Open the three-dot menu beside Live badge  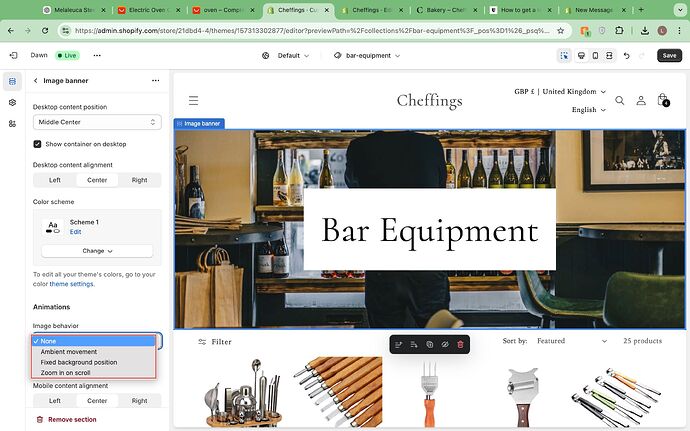(97, 55)
